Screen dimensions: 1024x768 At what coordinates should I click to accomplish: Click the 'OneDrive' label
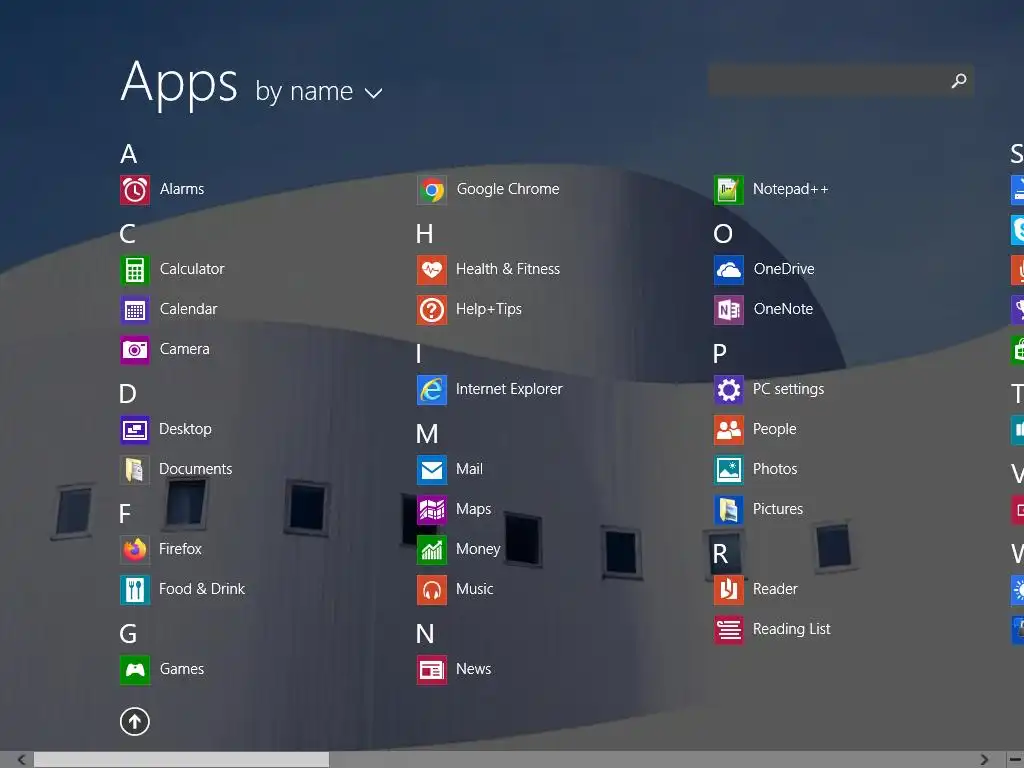tap(784, 269)
